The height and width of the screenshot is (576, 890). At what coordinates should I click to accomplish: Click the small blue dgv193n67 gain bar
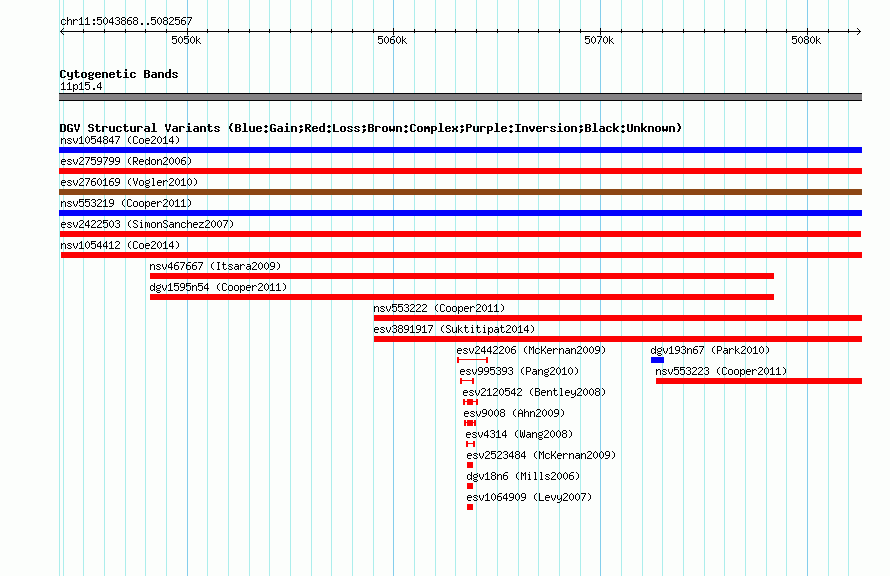point(657,360)
